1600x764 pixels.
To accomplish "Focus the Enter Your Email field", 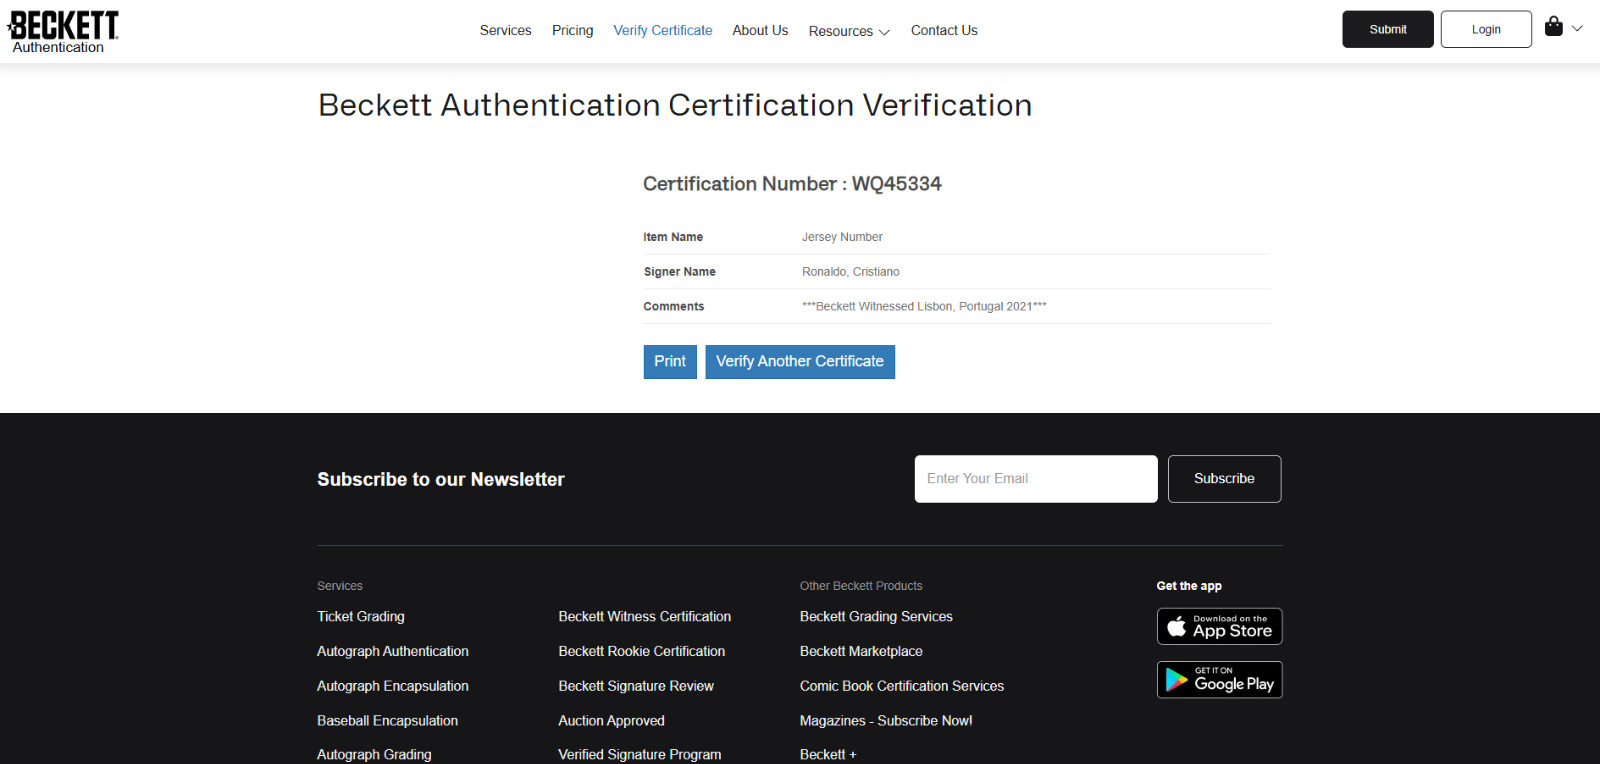I will pyautogui.click(x=1035, y=479).
